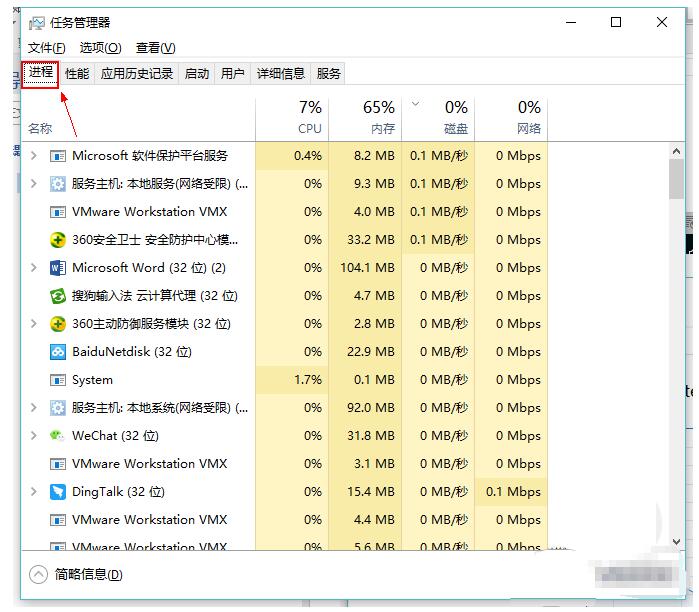Click the 2.8 MB memory value
This screenshot has height=612, width=699.
(x=374, y=324)
